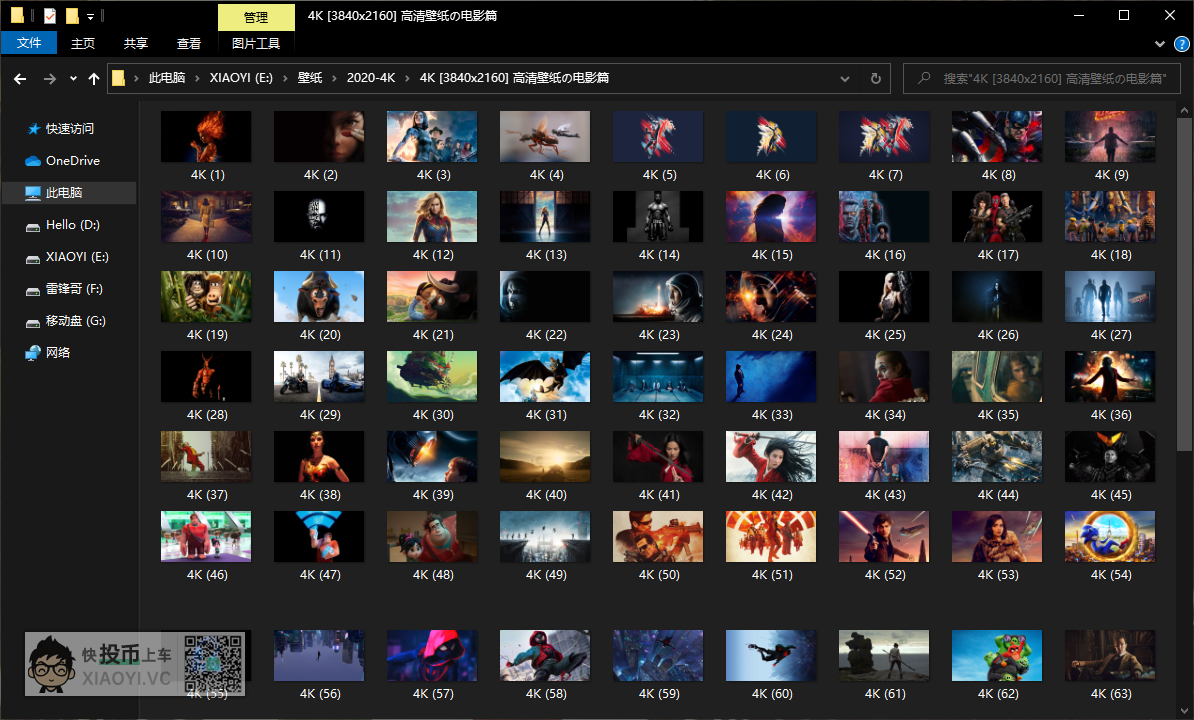Click the folder icon in the title bar
The image size is (1194, 720).
click(17, 15)
